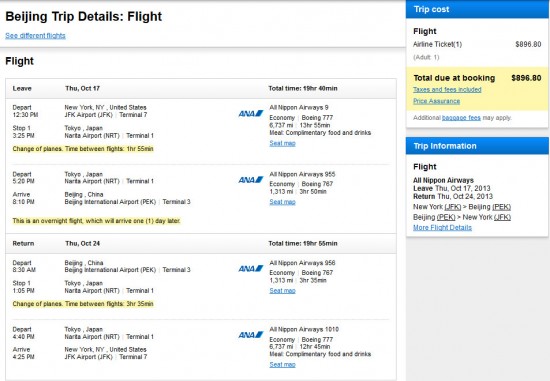Show Seat map for All Nippon Airways 956

click(x=282, y=290)
